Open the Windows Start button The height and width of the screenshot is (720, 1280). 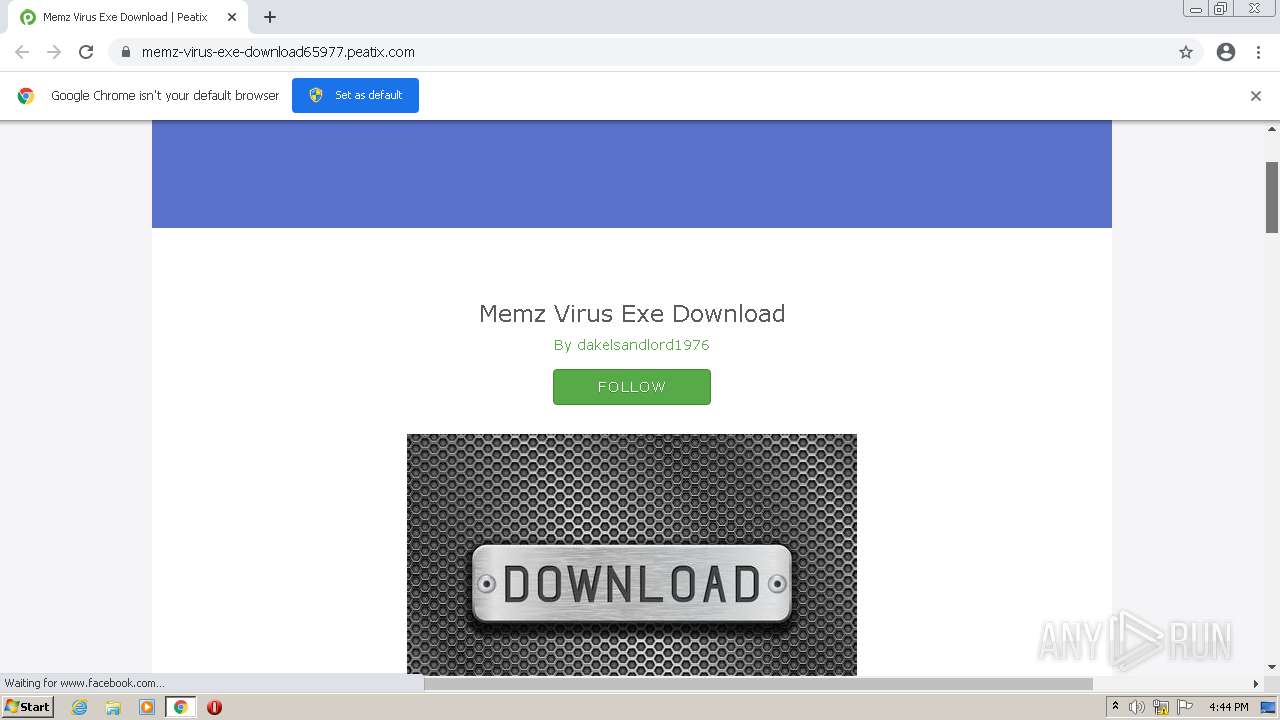[x=28, y=707]
